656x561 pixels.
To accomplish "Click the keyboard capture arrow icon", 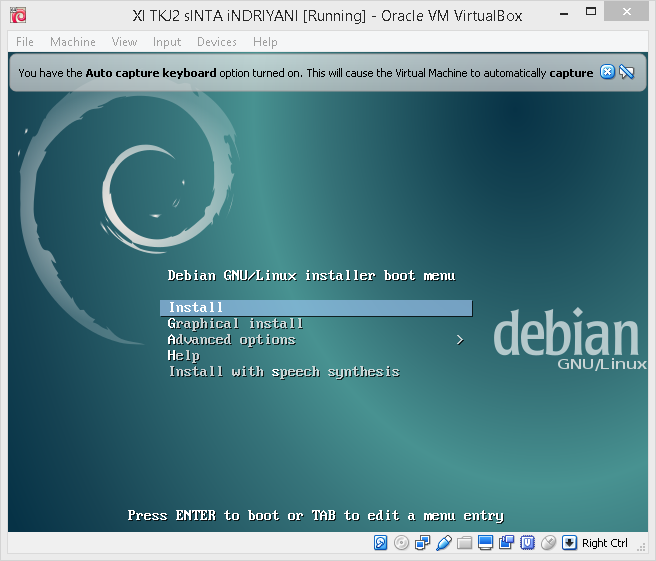I will point(569,543).
